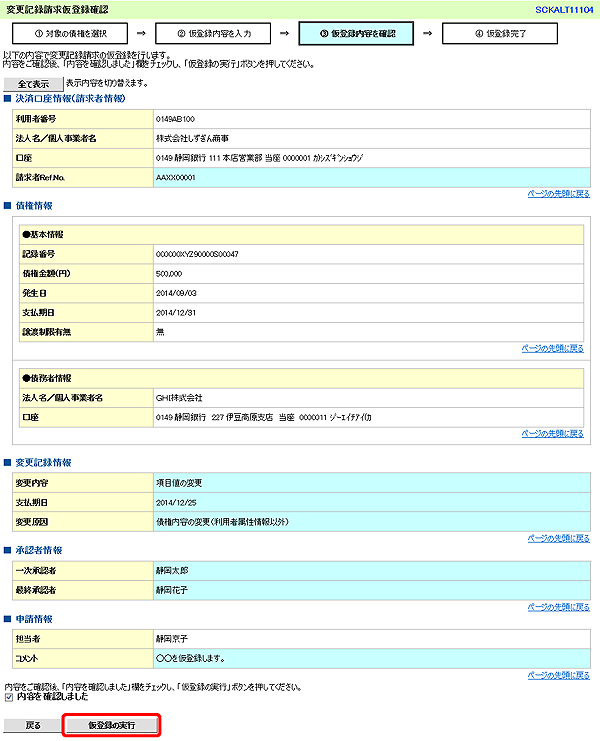Click the 本店営業部 account value
The image size is (600, 741).
click(259, 158)
